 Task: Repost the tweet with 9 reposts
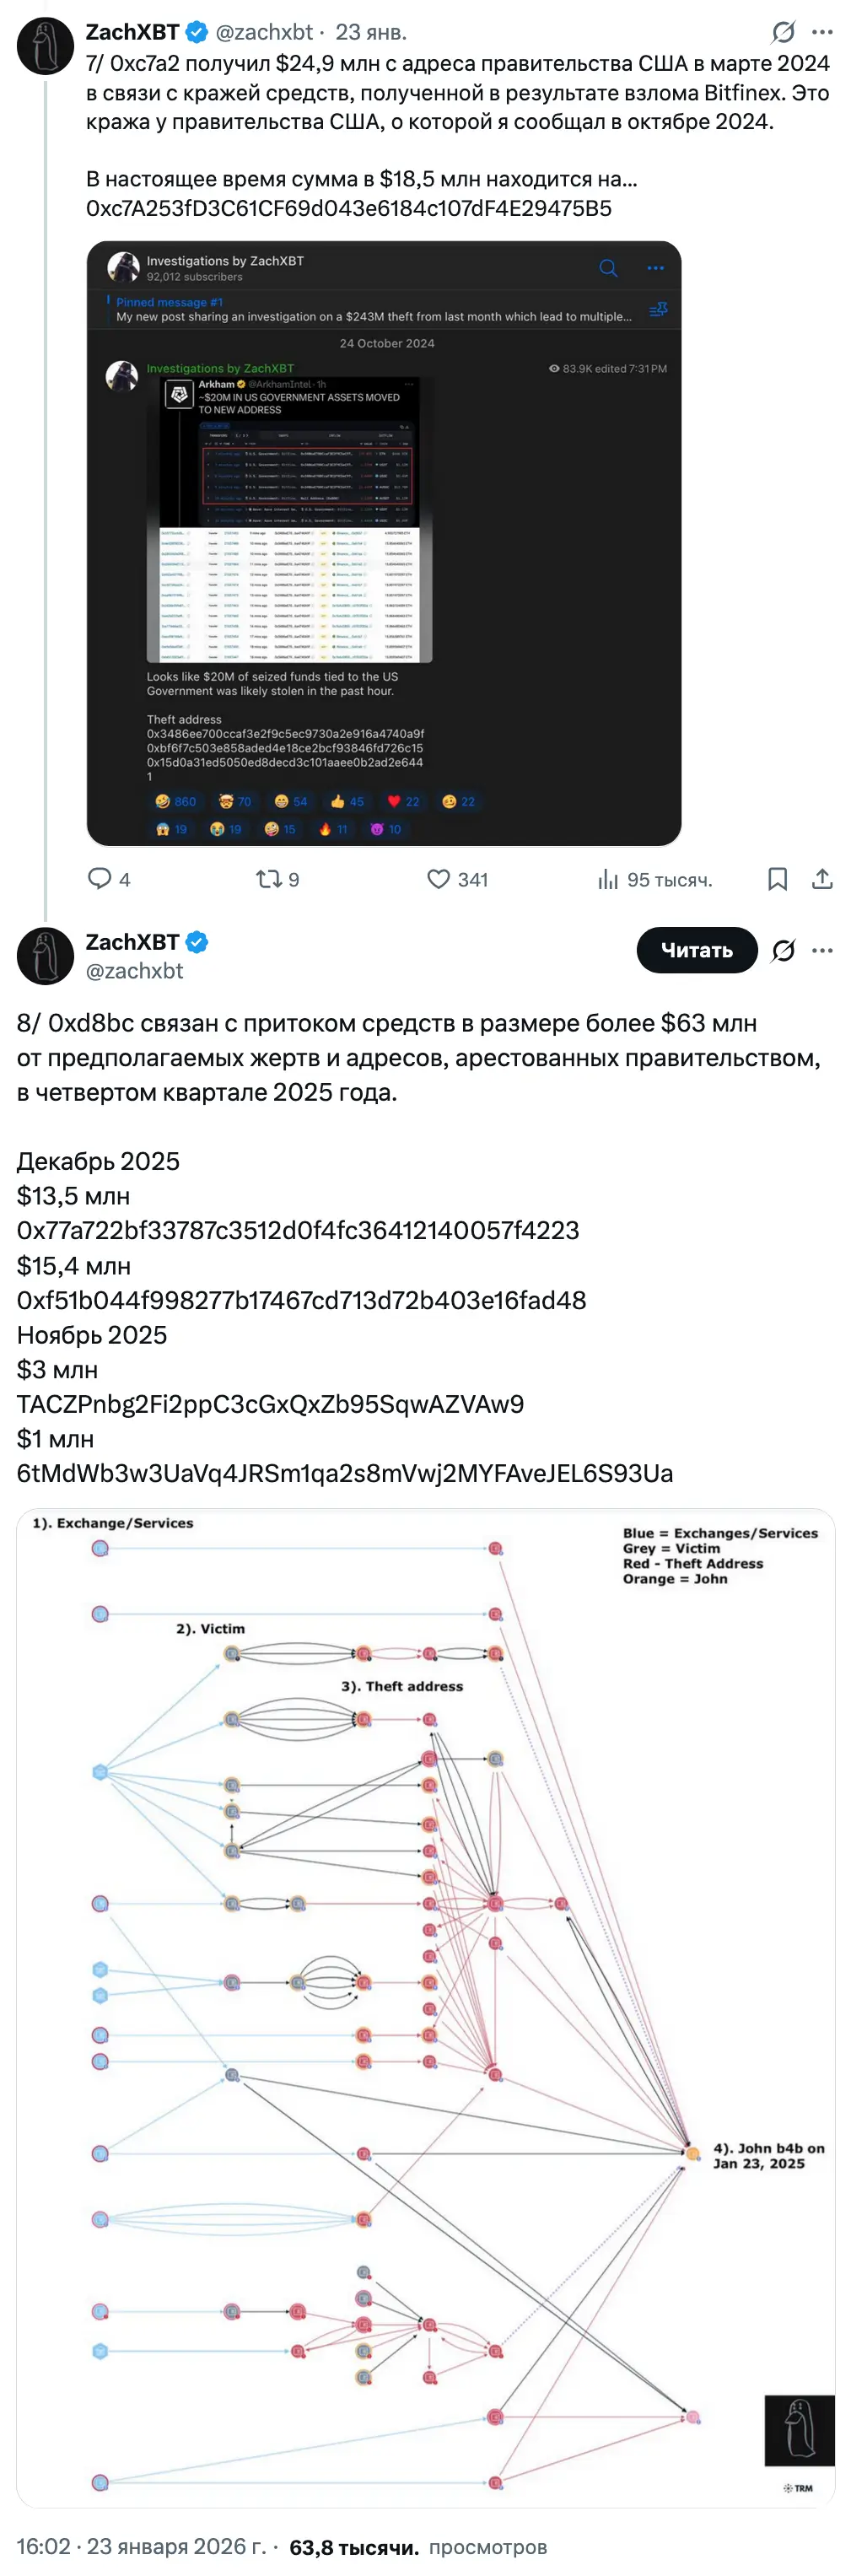tap(268, 879)
